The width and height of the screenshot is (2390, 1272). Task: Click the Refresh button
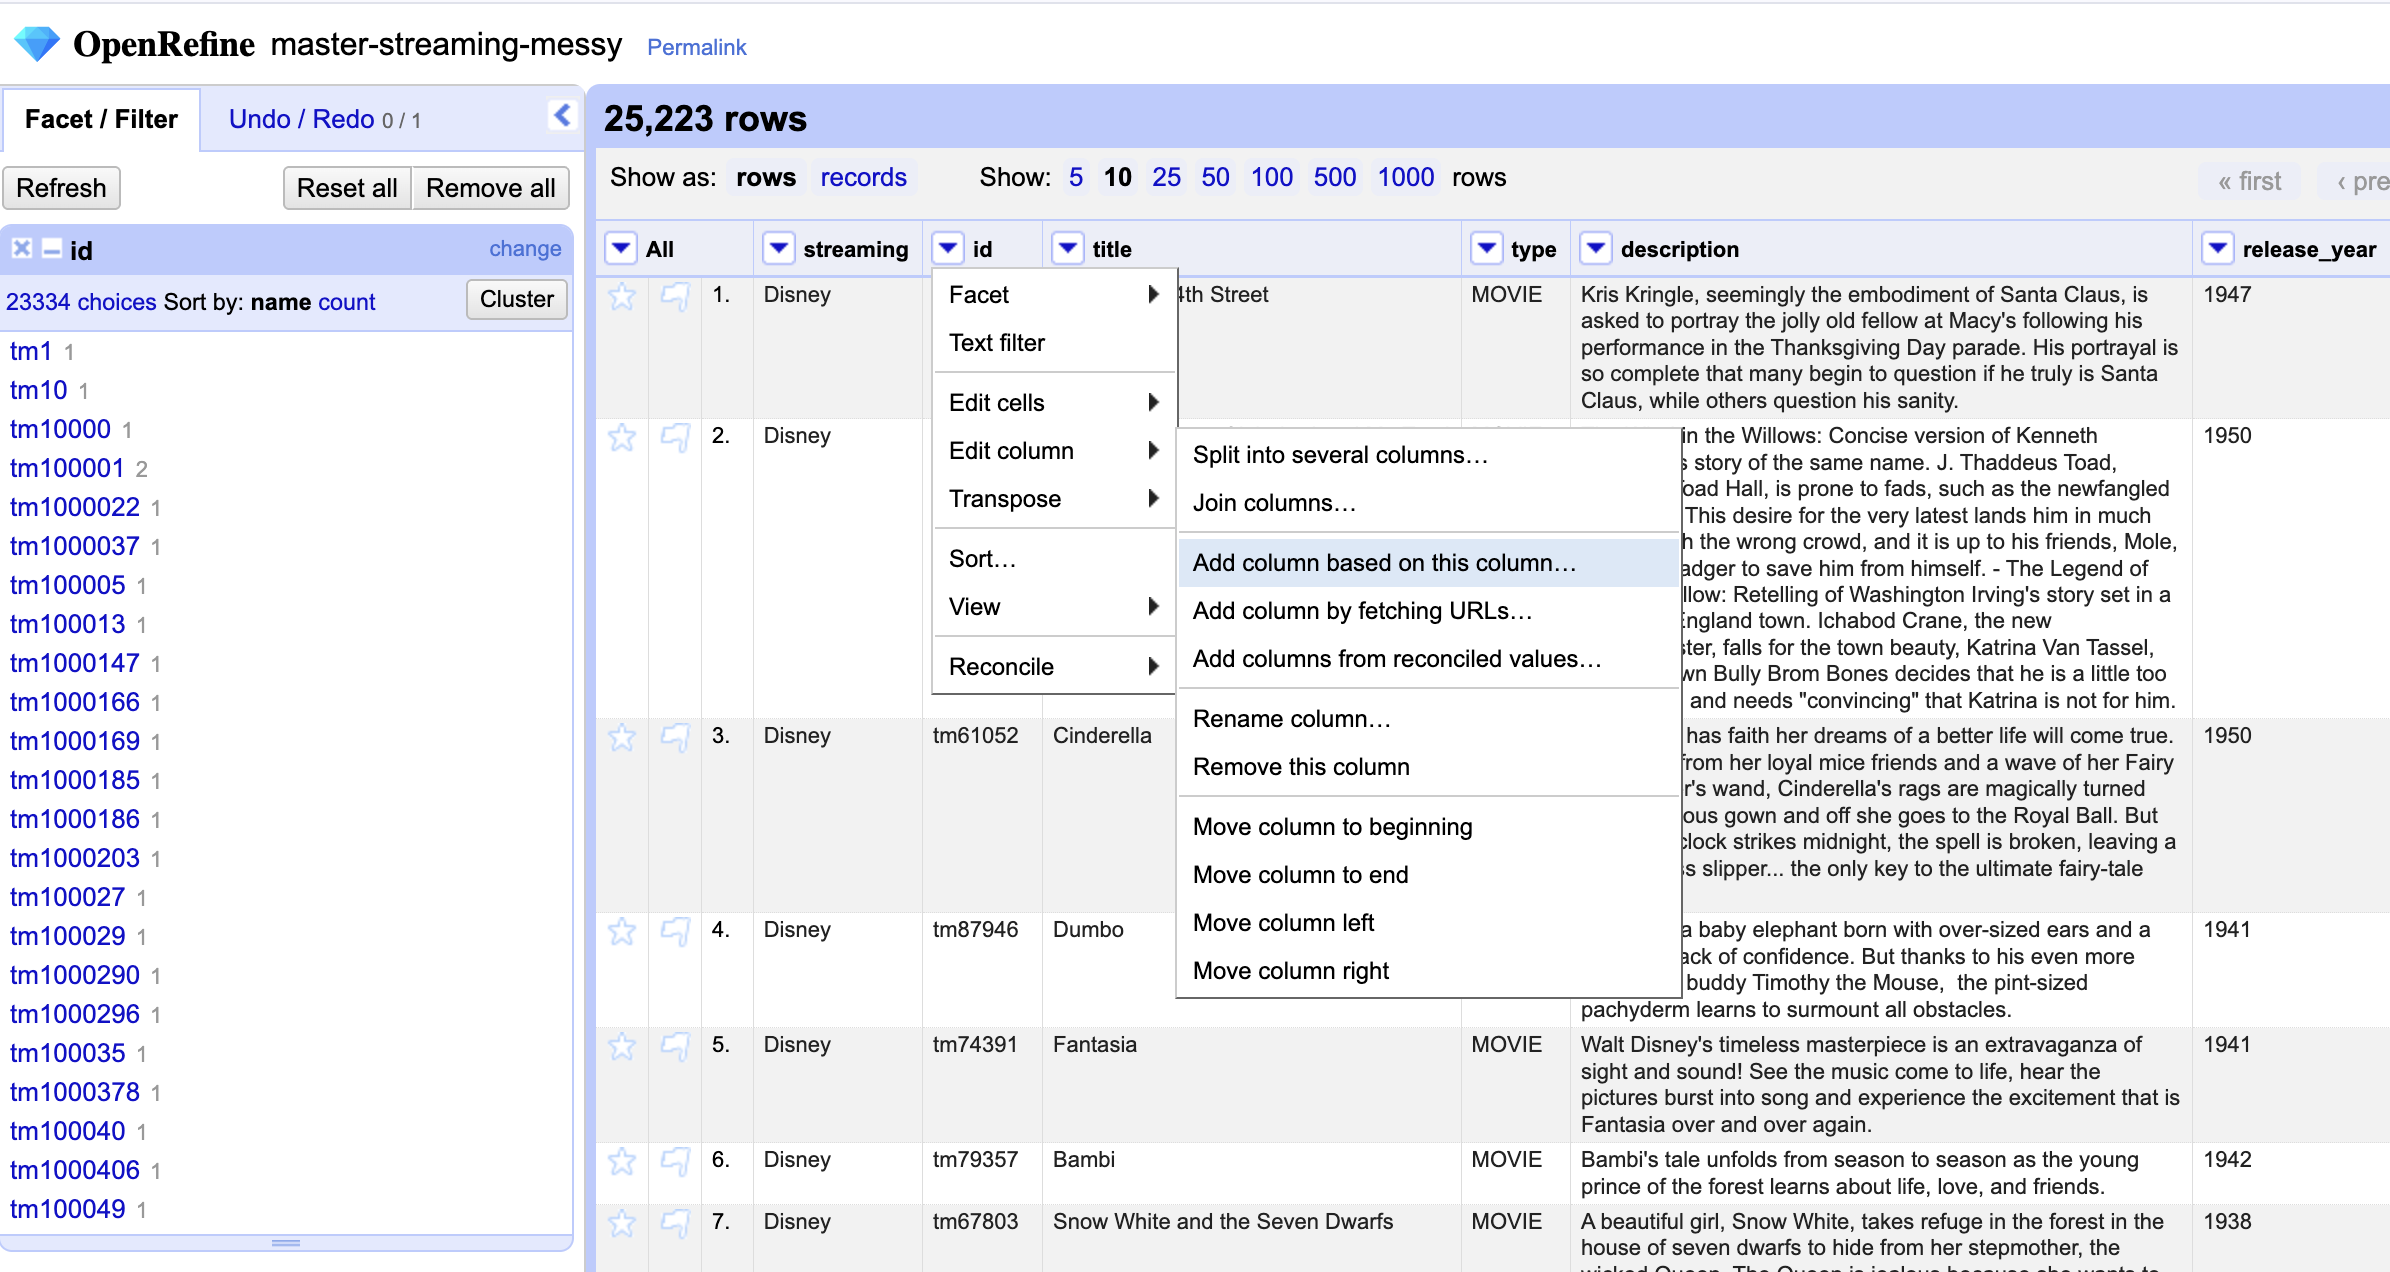61,188
